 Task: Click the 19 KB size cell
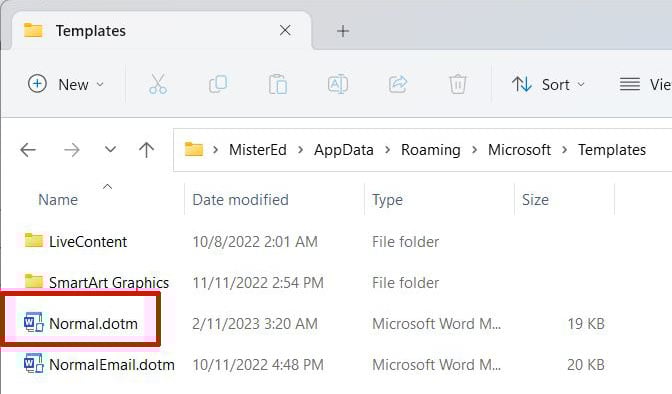click(586, 324)
